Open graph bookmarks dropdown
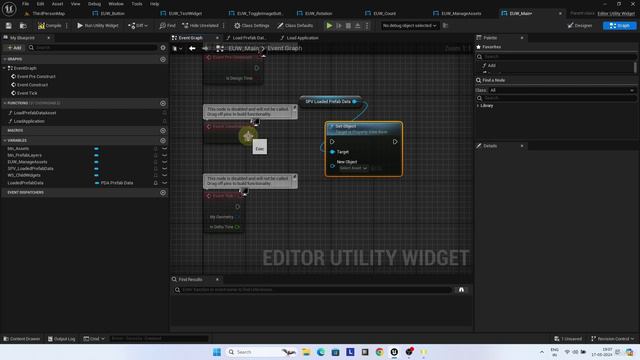This screenshot has width=640, height=360. 177,49
